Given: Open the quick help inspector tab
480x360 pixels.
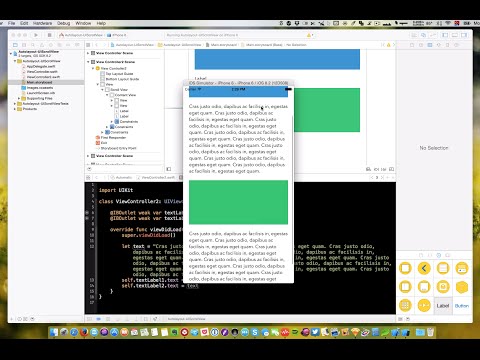Looking at the screenshot, I should point(421,45).
